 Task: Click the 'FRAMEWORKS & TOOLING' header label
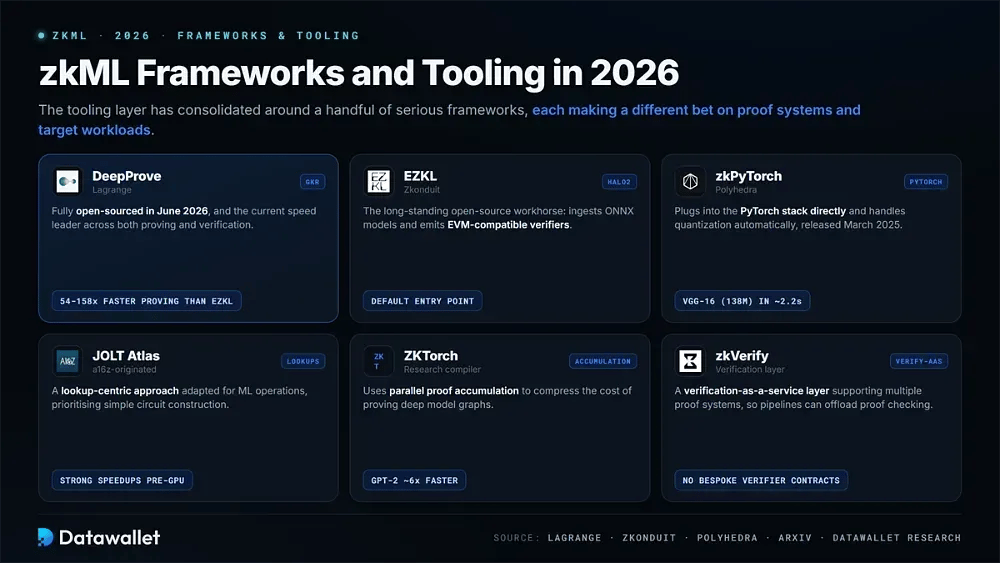click(x=268, y=36)
